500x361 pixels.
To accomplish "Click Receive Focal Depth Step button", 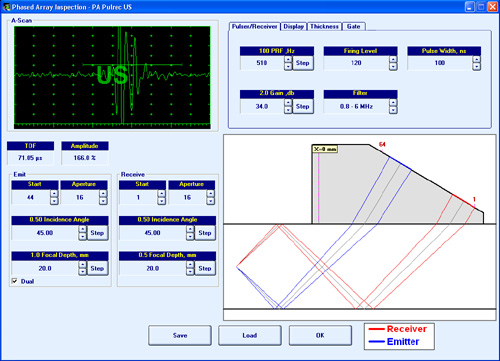I will pos(205,268).
